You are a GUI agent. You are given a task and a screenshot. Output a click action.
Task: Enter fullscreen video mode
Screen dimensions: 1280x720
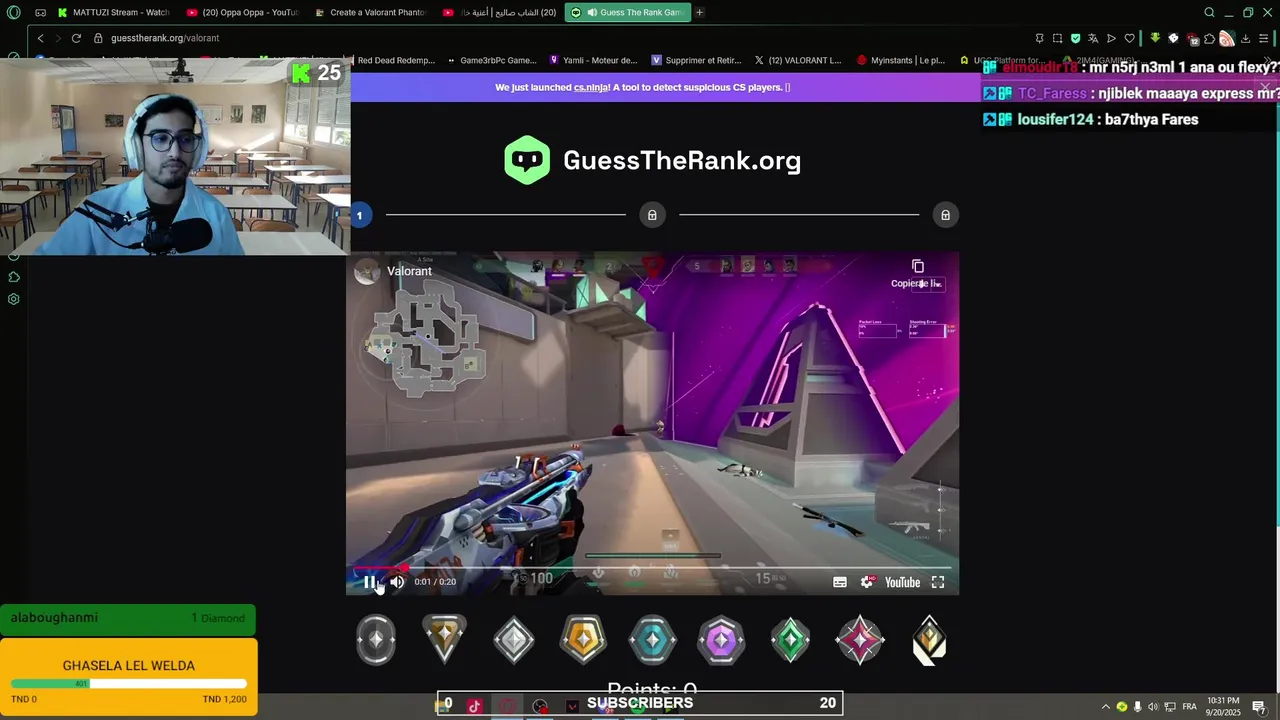[x=938, y=582]
